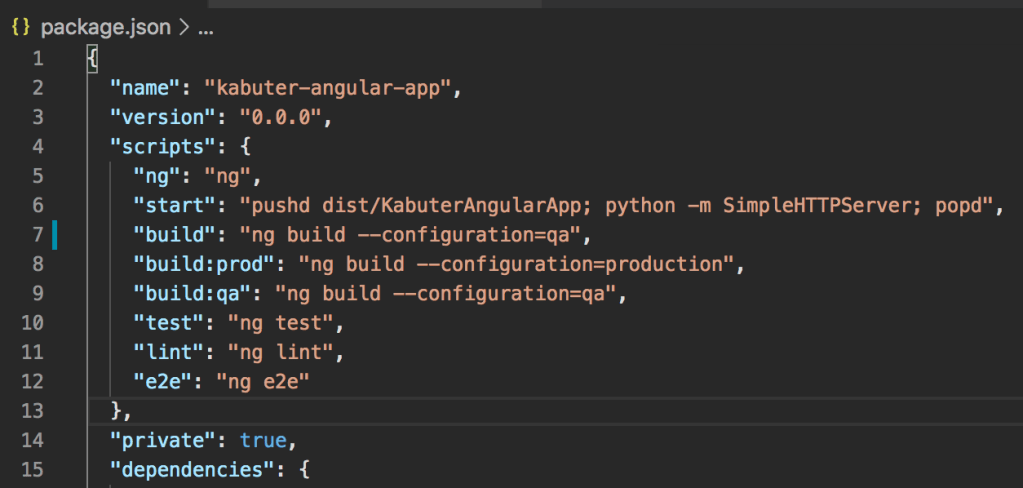Click the "kabuter-angular-app" string value
This screenshot has width=1023, height=488.
point(330,88)
